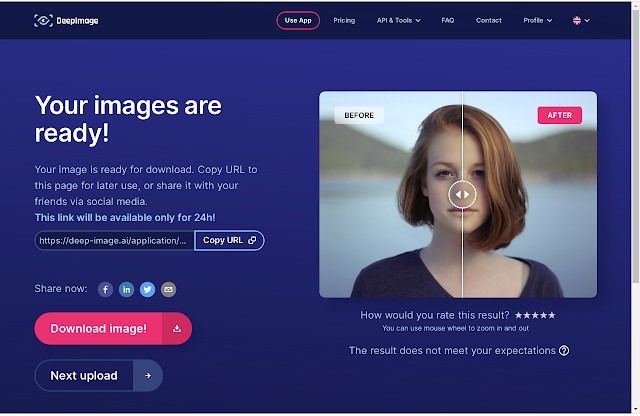The image size is (640, 416).
Task: Share result on Facebook
Action: tap(105, 289)
